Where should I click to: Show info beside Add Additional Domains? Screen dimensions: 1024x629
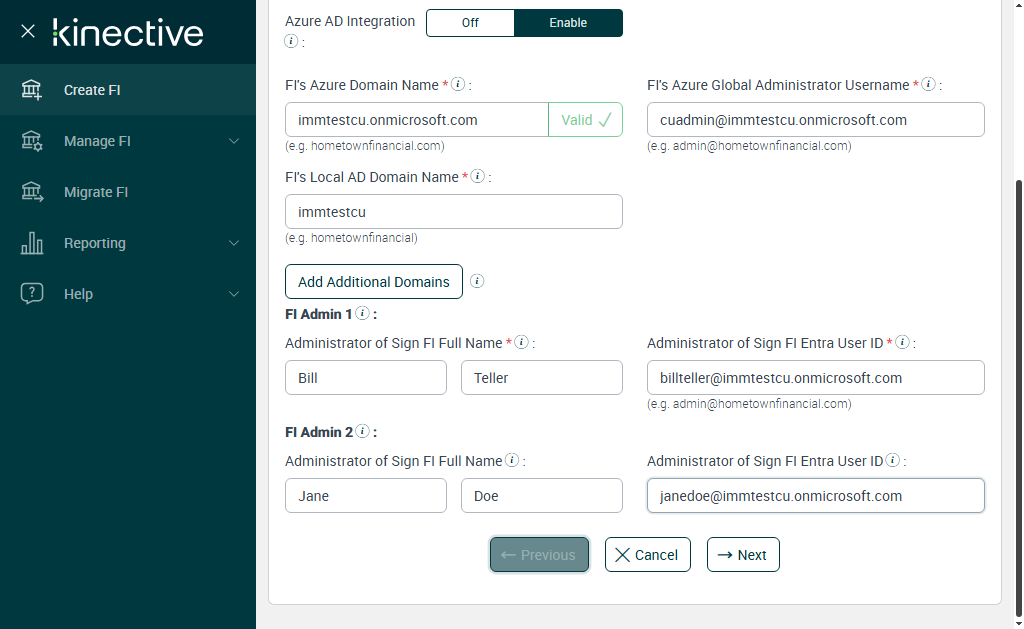477,281
